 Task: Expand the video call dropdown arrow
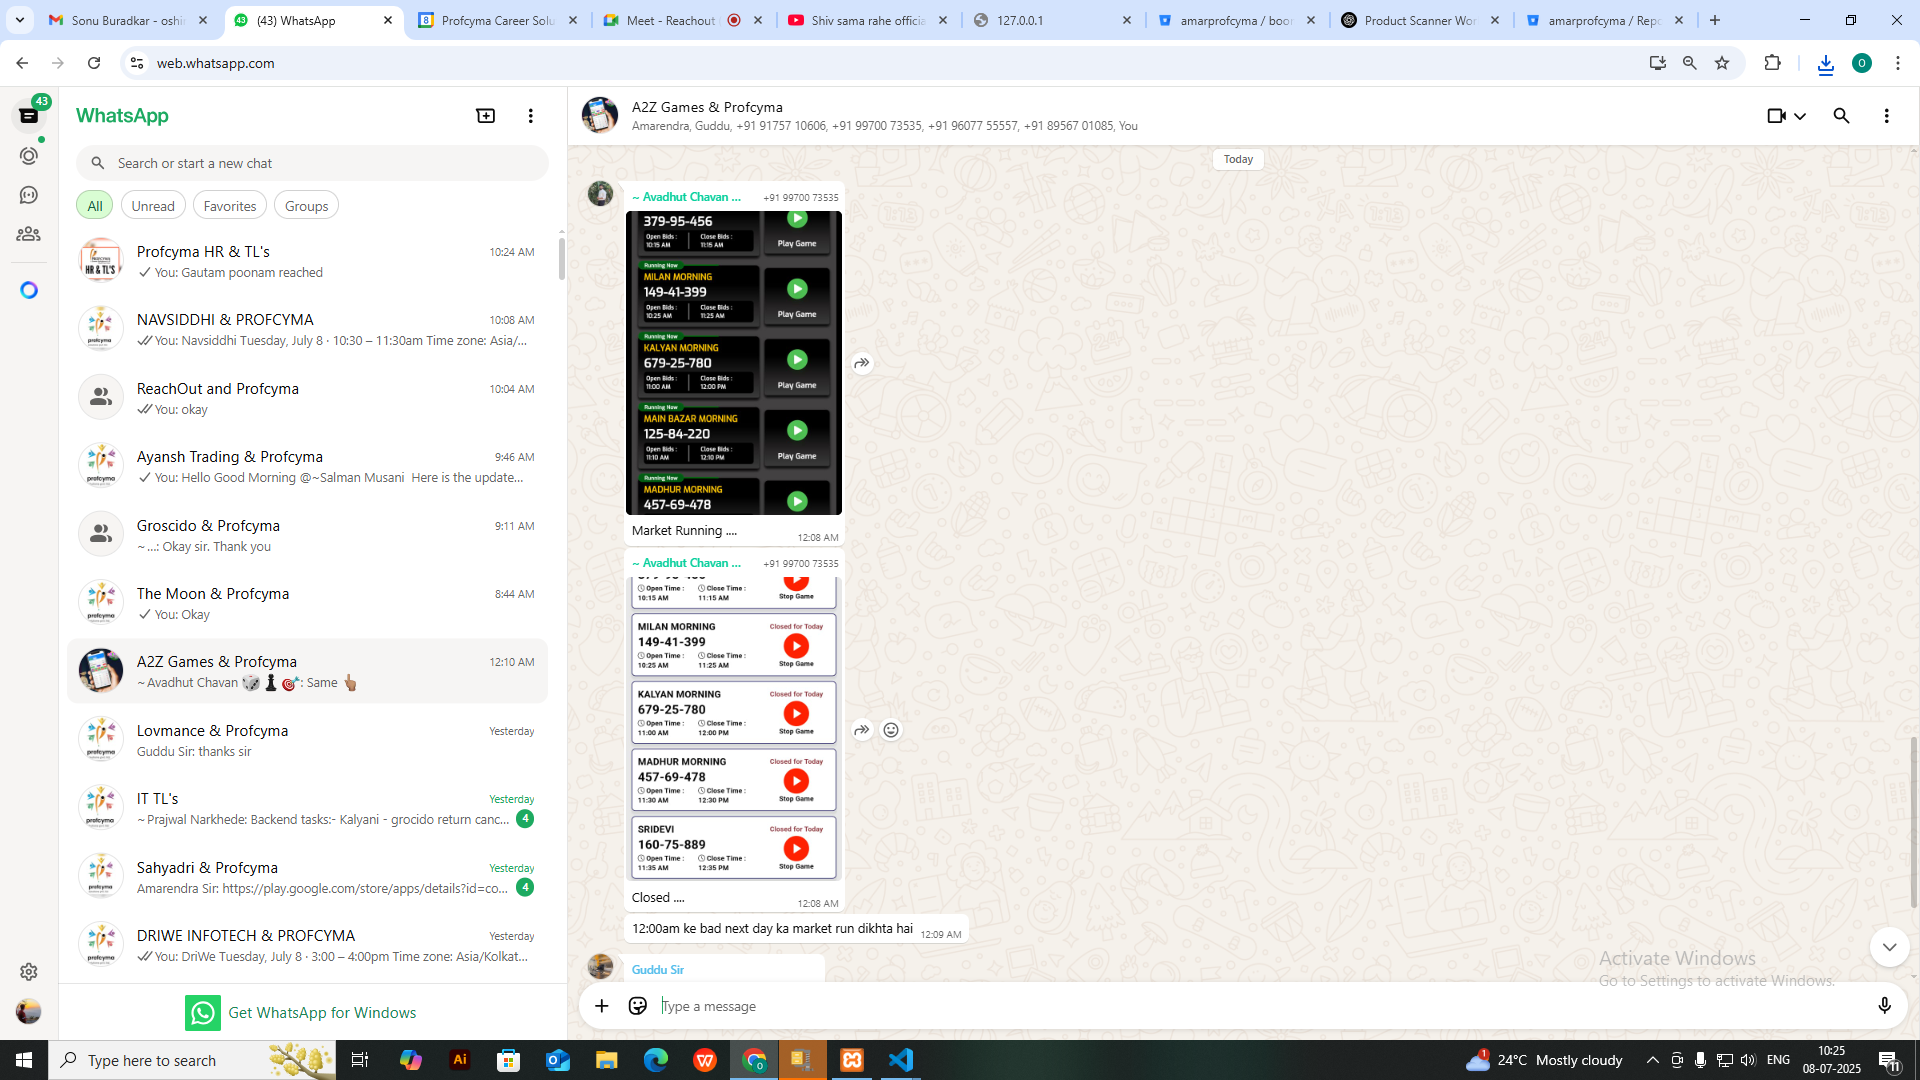pyautogui.click(x=1800, y=116)
